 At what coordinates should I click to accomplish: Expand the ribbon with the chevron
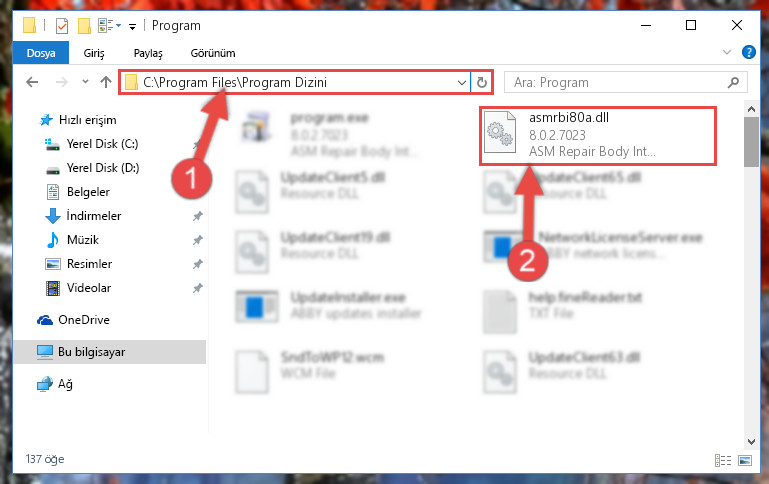click(x=727, y=52)
